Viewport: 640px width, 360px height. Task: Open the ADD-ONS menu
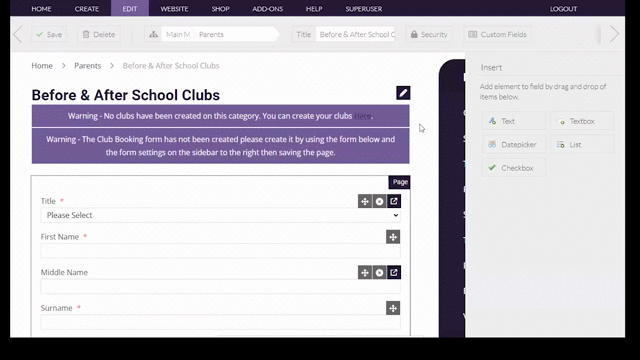(267, 9)
